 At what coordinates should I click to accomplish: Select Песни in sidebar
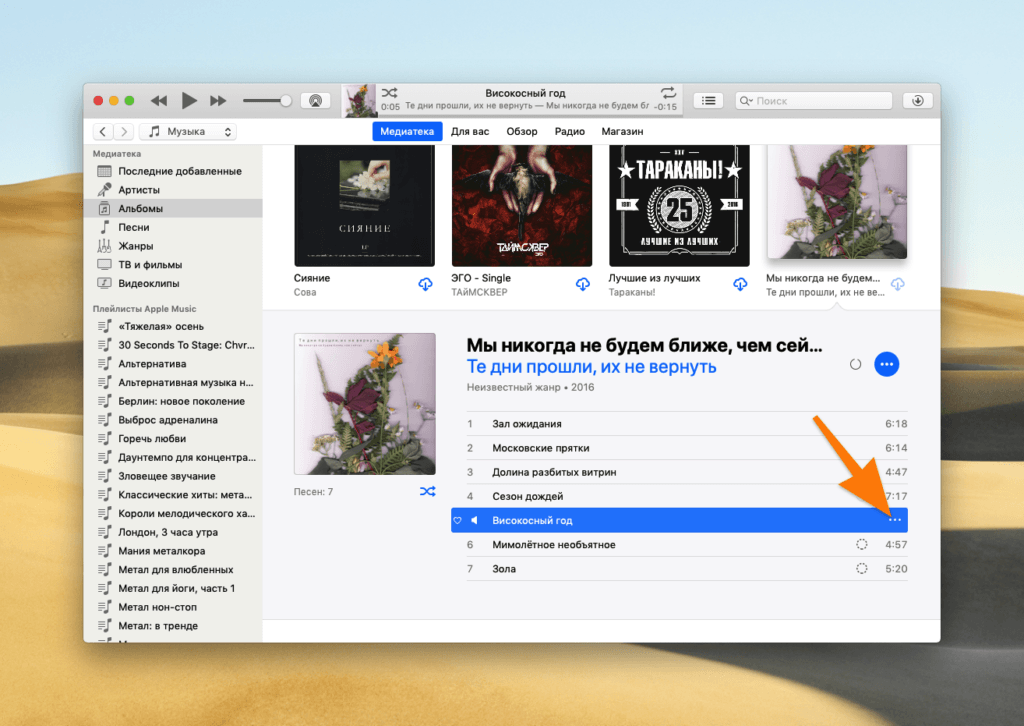coord(173,227)
